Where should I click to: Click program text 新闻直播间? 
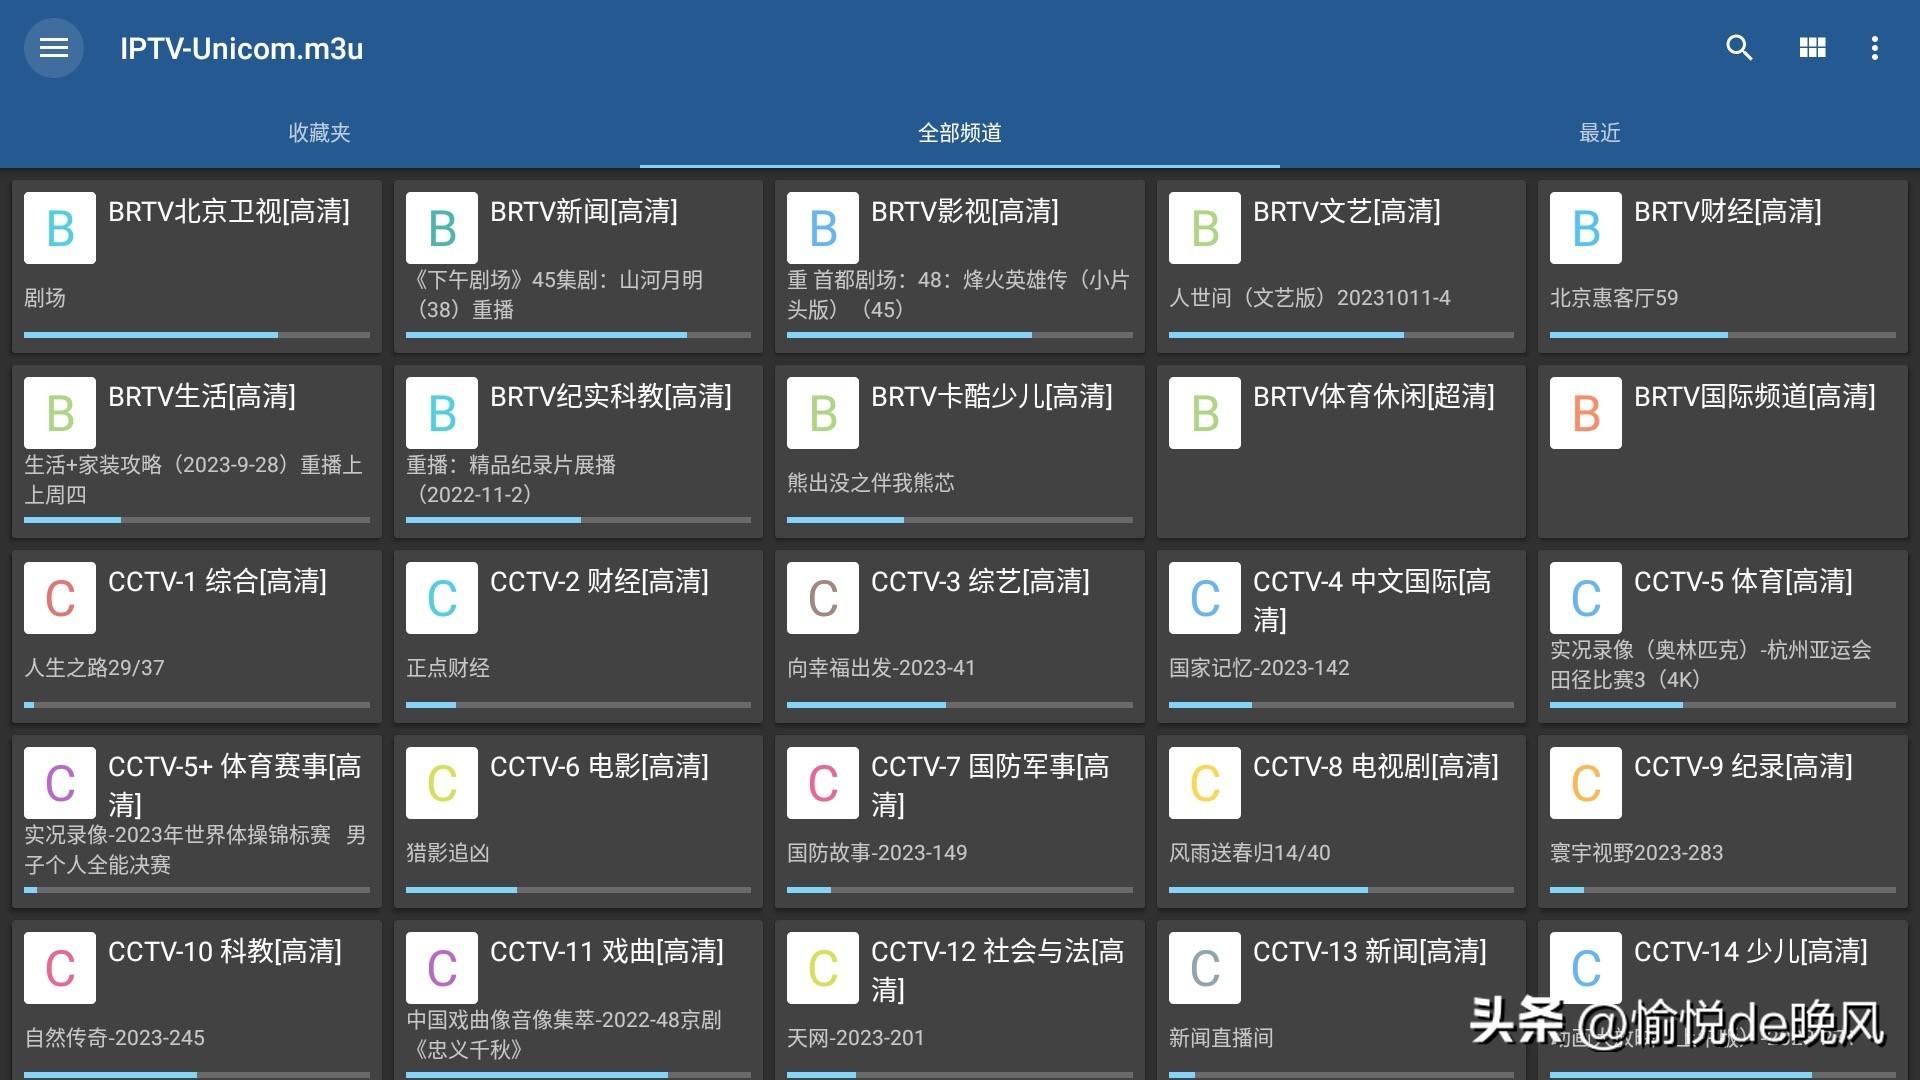(x=1221, y=1038)
